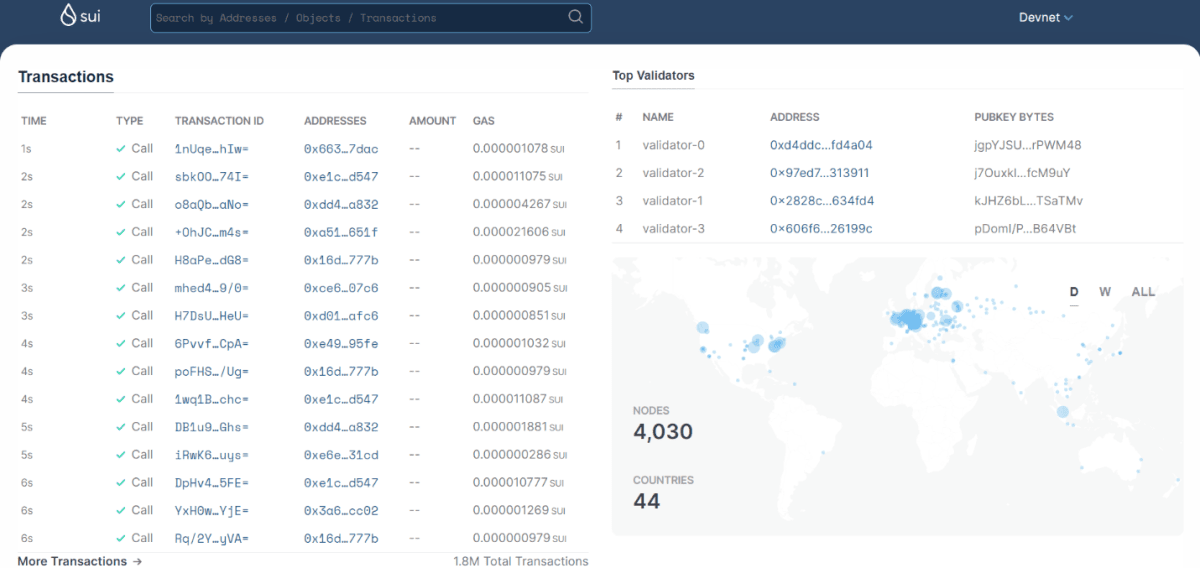Open transaction H7DsU…HeU=
The width and height of the screenshot is (1200, 568).
(211, 316)
